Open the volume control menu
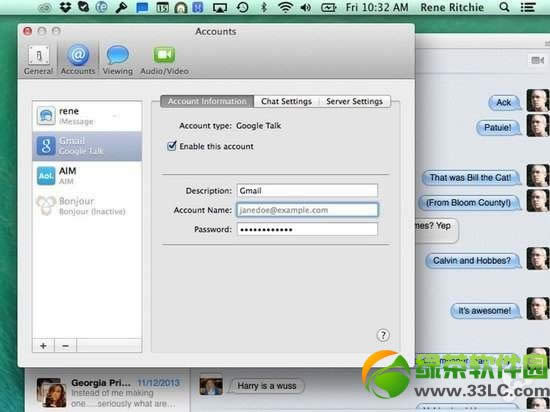This screenshot has height=412, width=550. 306,7
